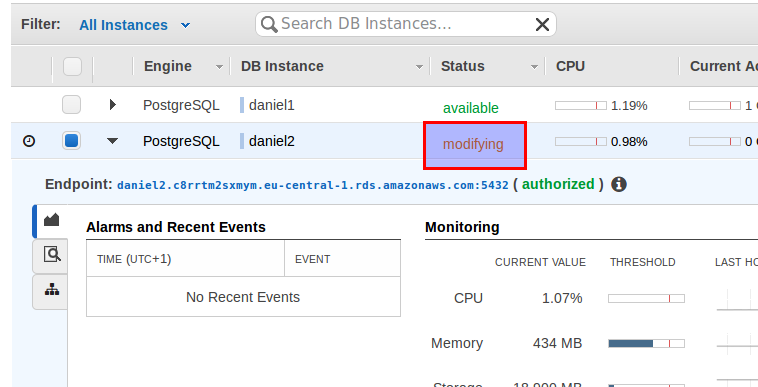Click the daniel2 CPU usage bar

click(581, 142)
